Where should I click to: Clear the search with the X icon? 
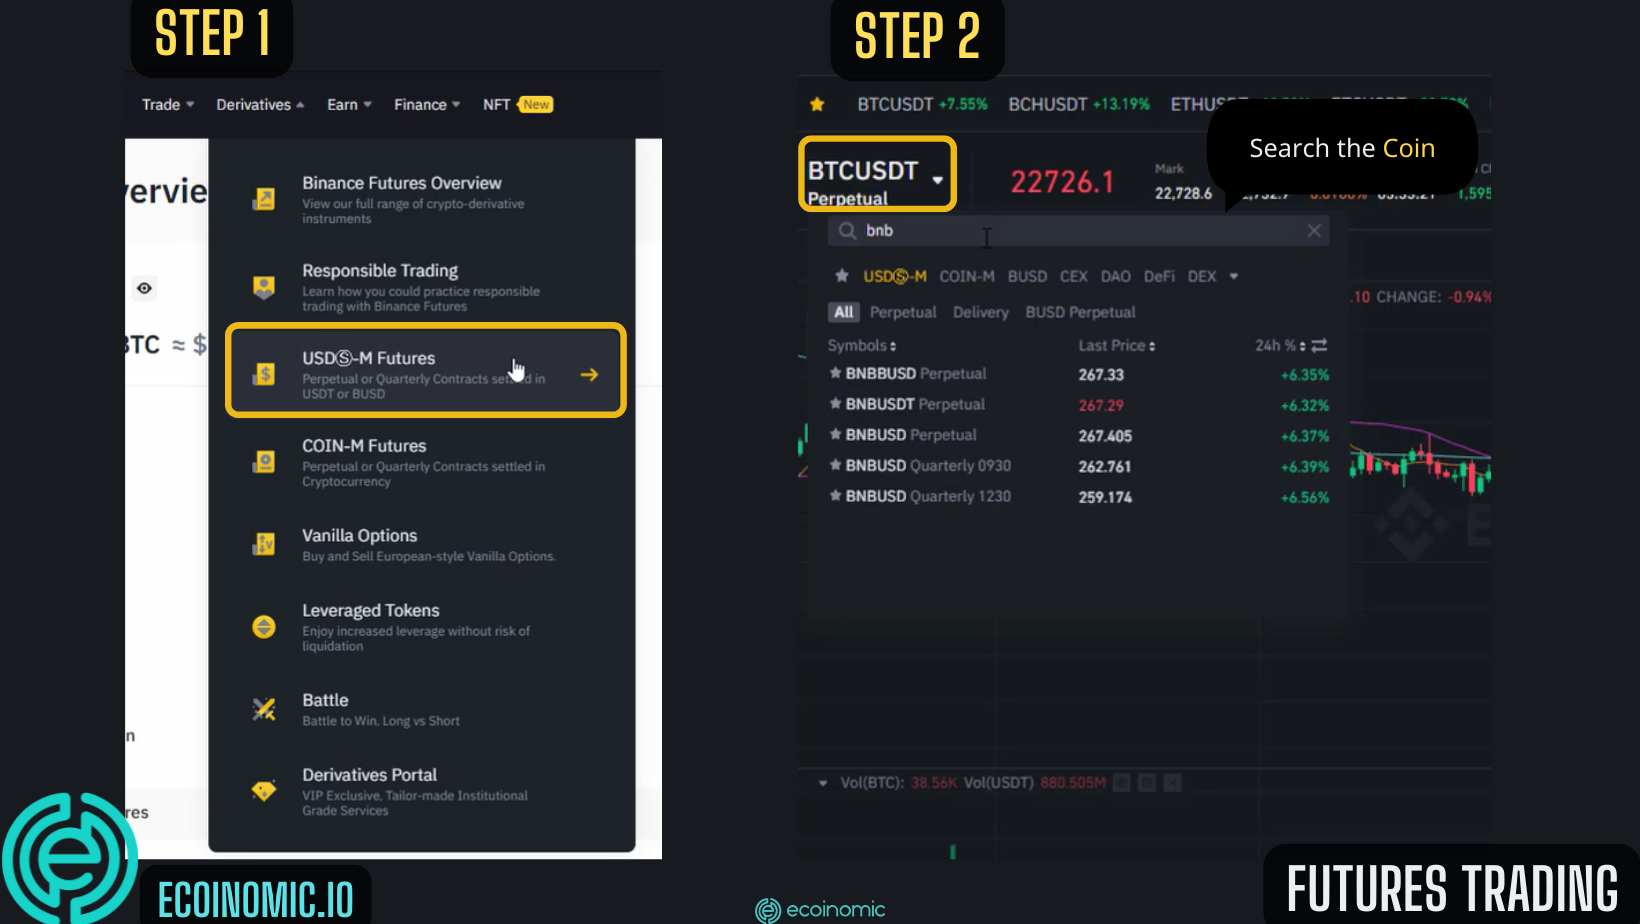[1314, 231]
